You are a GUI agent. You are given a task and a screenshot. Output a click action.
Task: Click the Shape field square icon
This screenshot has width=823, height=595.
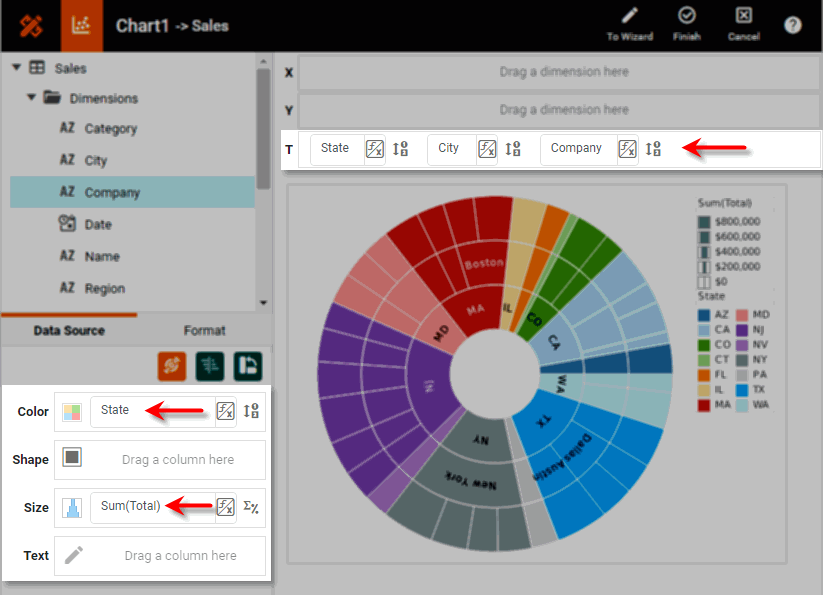72,459
